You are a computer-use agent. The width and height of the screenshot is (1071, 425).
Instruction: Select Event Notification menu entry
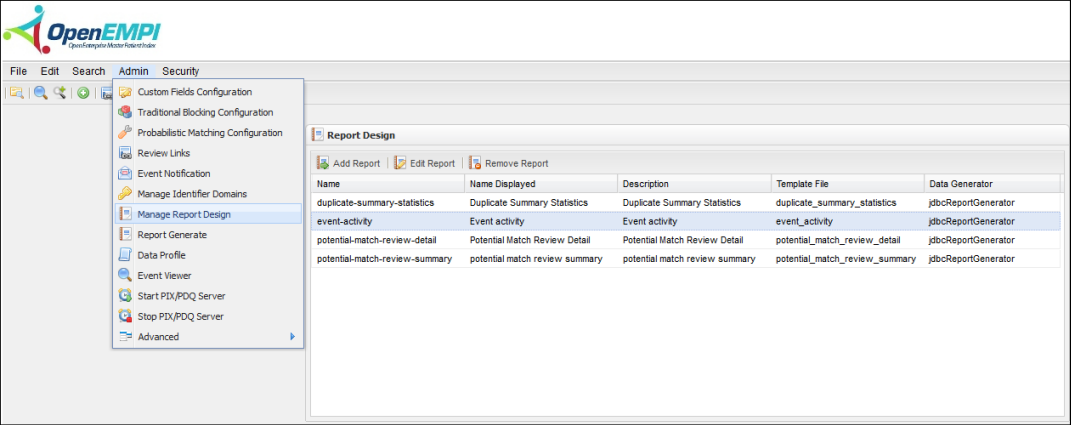(x=208, y=174)
